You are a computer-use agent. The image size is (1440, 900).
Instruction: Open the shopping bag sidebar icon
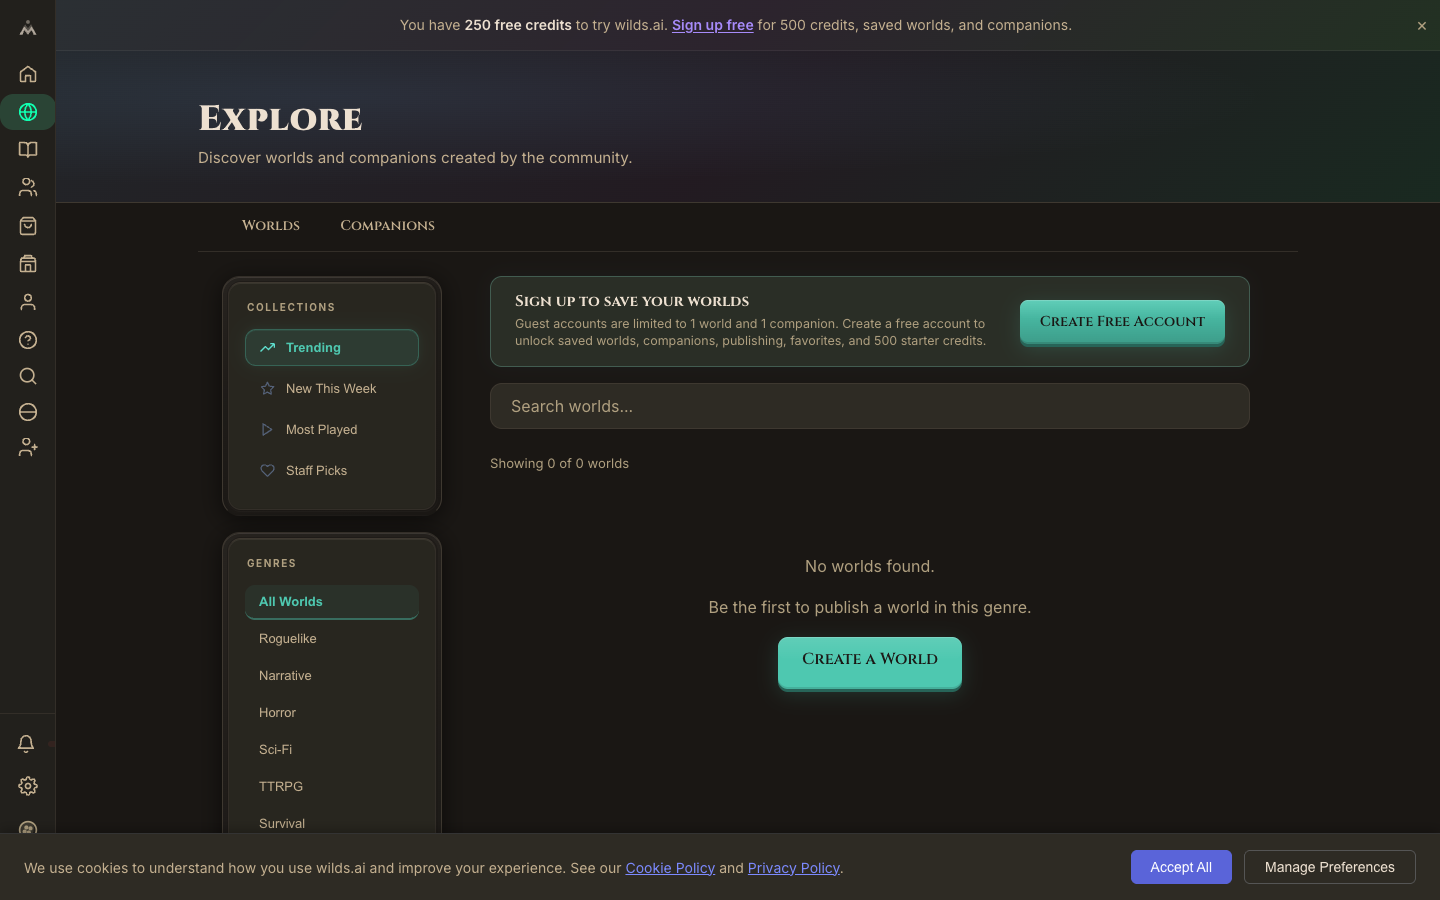(28, 226)
